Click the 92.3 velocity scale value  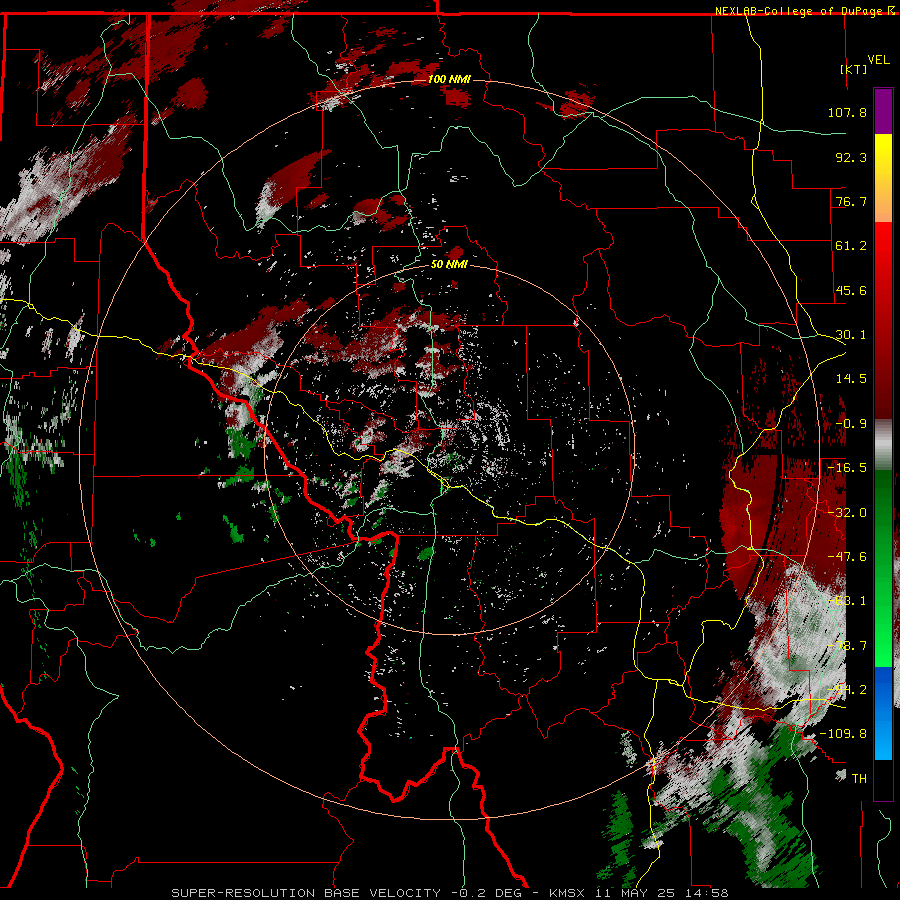[x=851, y=157]
